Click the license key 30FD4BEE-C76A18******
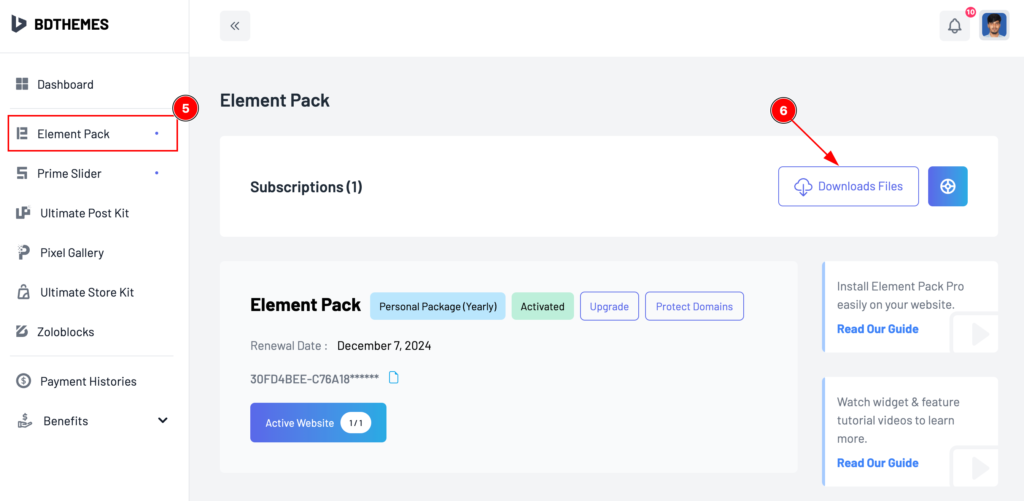Screen dimensions: 1024x501 pos(314,378)
